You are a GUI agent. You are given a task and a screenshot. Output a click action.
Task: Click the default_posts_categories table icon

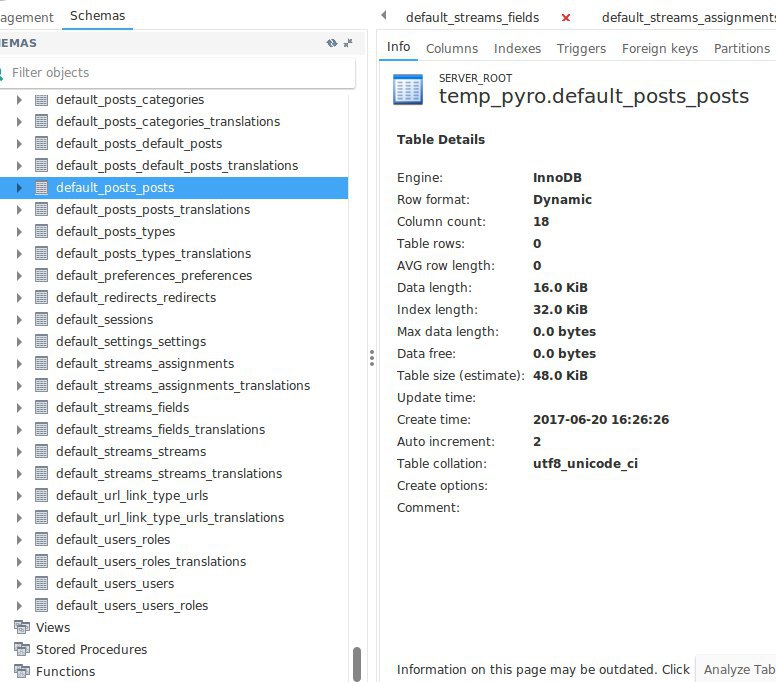click(42, 100)
